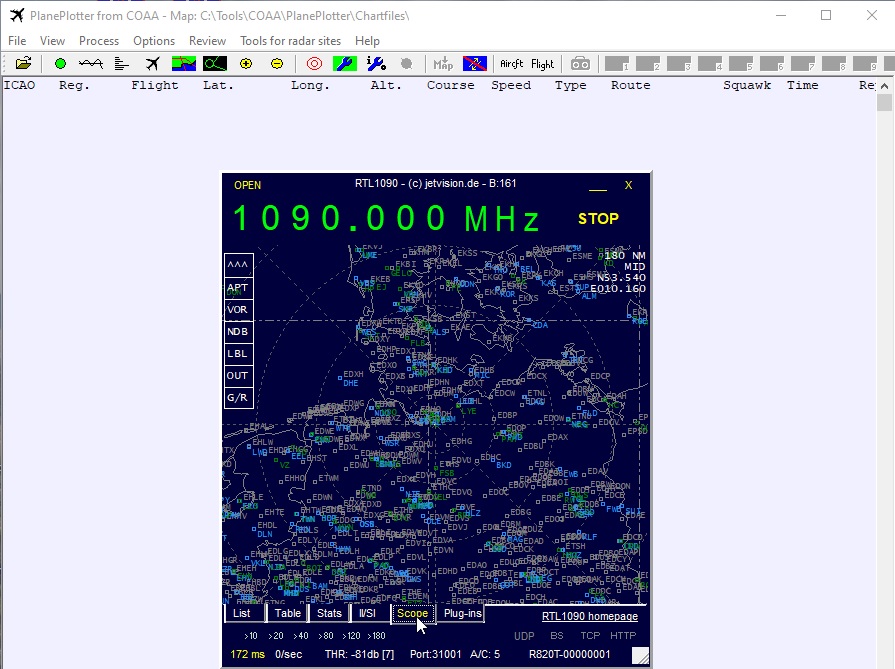Toggle the LBL labels overlay in RTL1090
The height and width of the screenshot is (669, 895).
pos(239,353)
